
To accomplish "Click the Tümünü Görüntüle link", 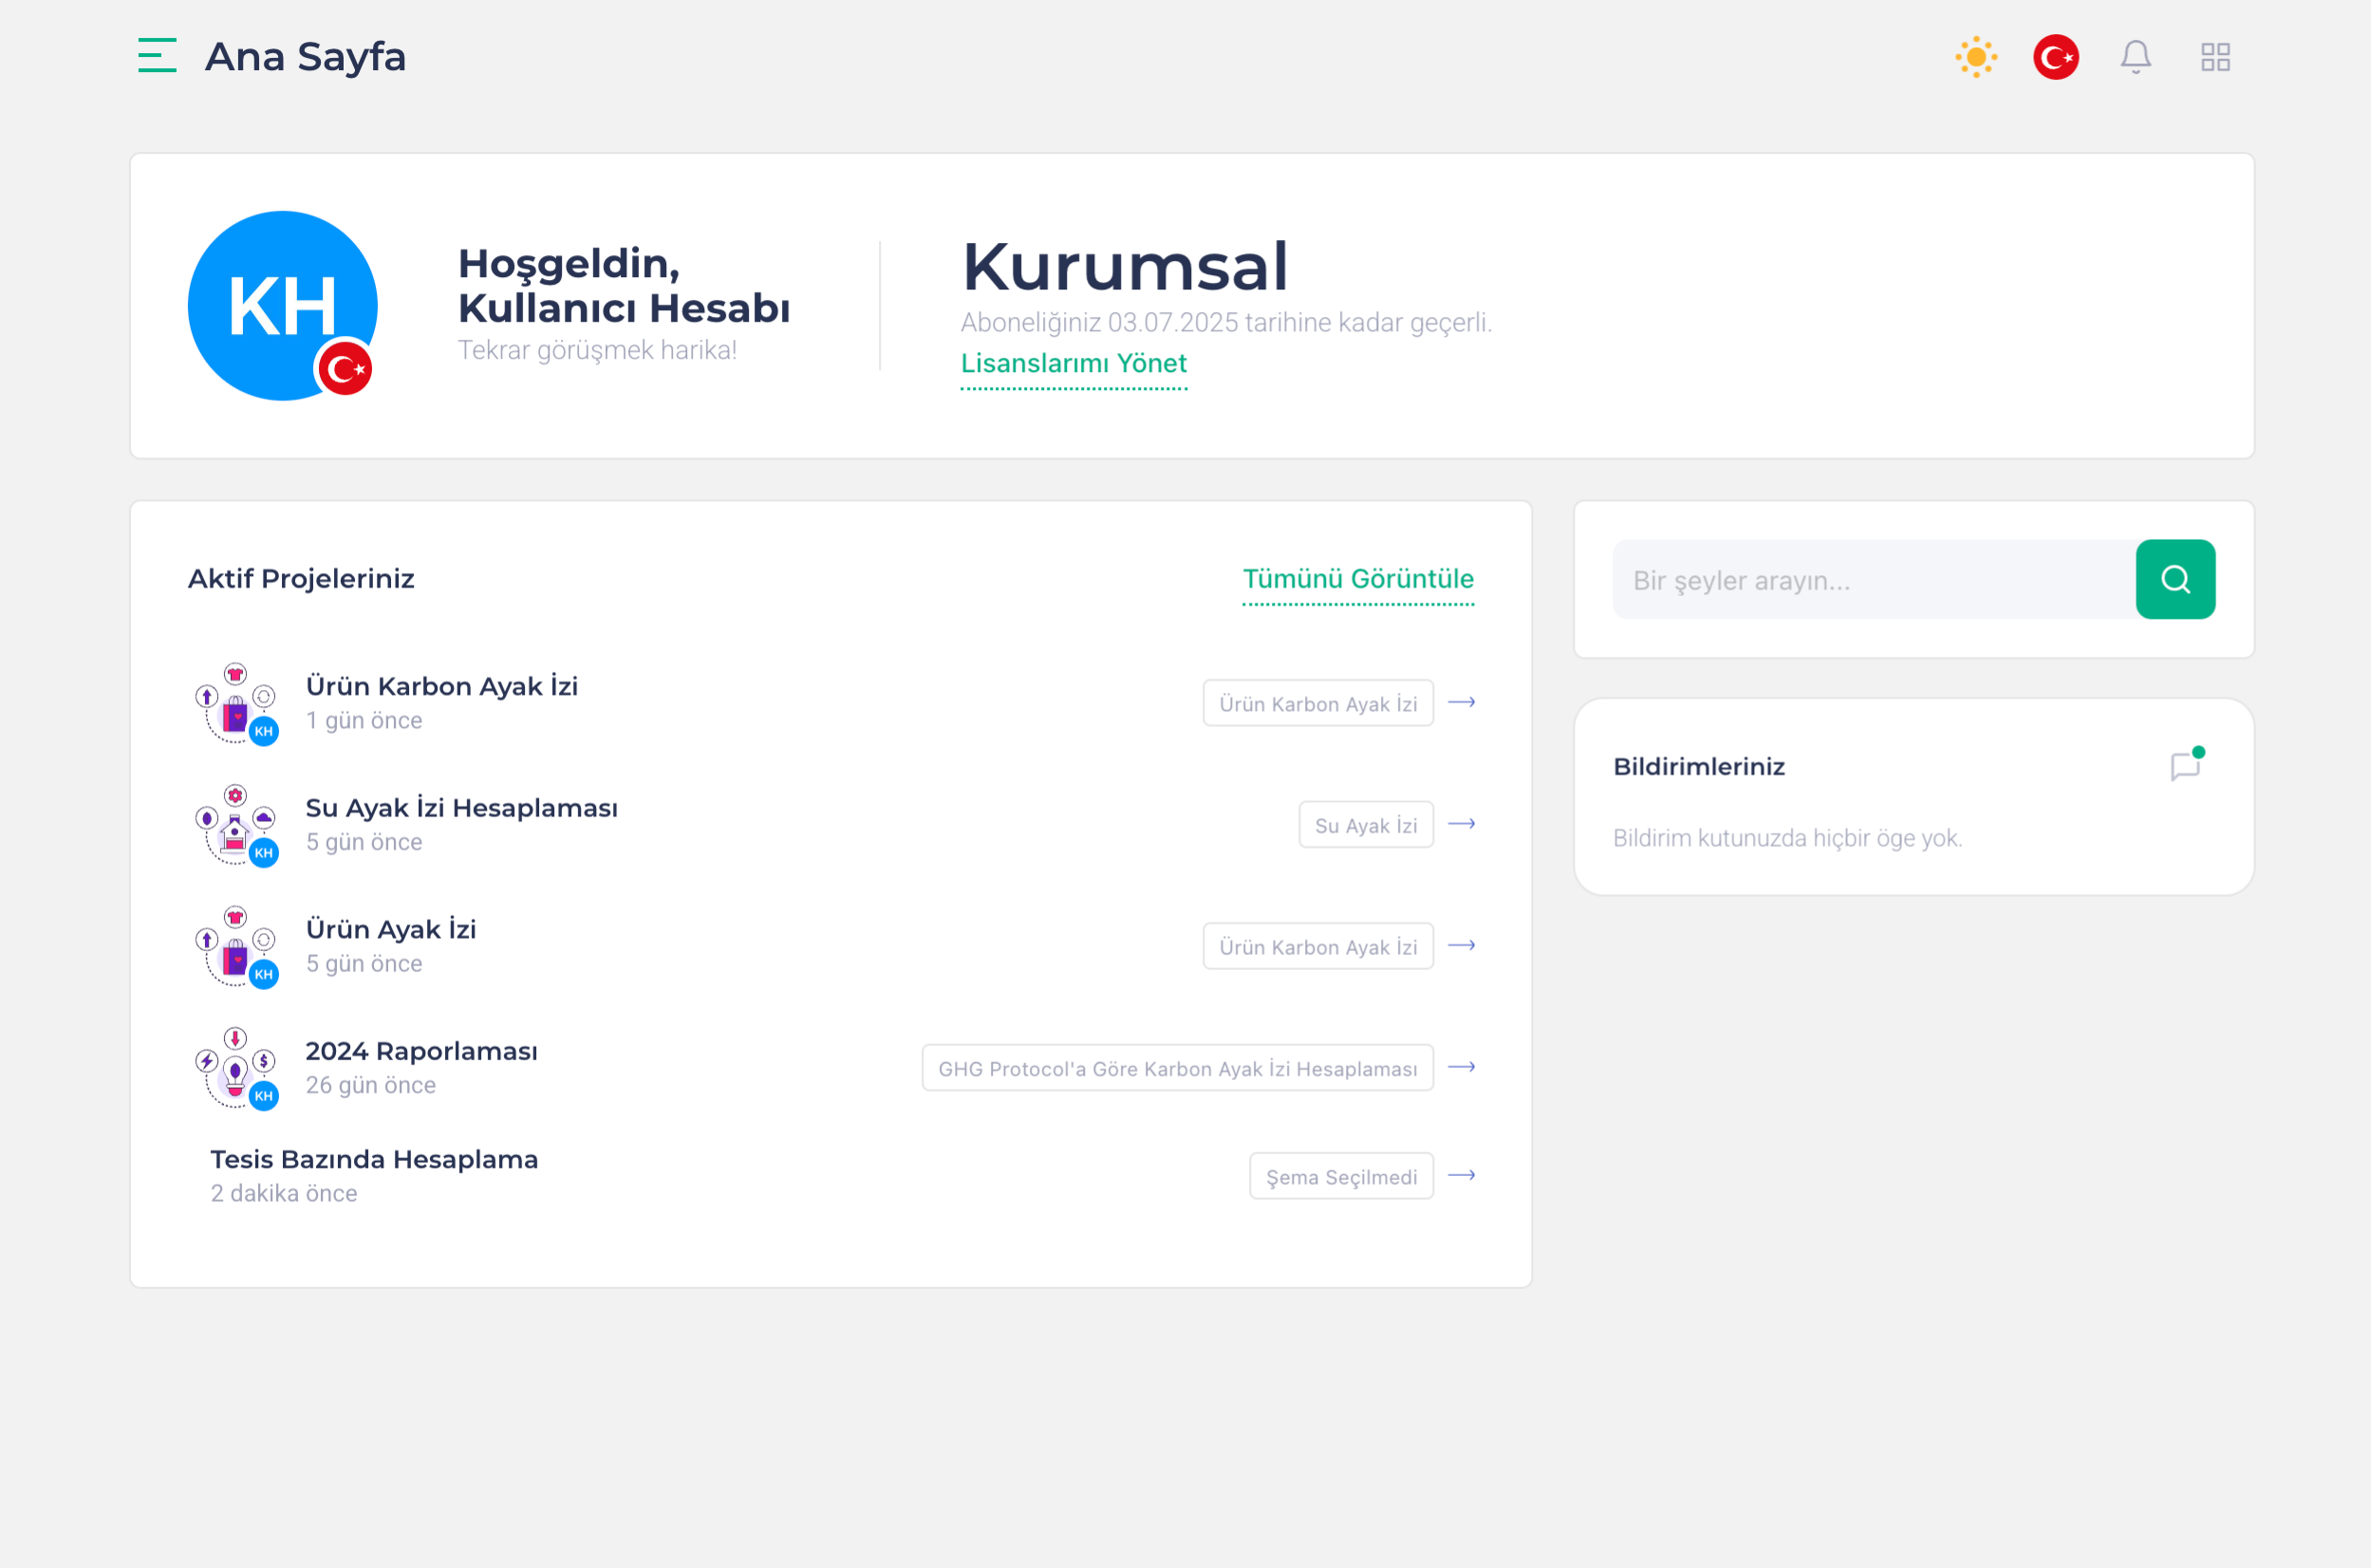I will click(x=1358, y=578).
